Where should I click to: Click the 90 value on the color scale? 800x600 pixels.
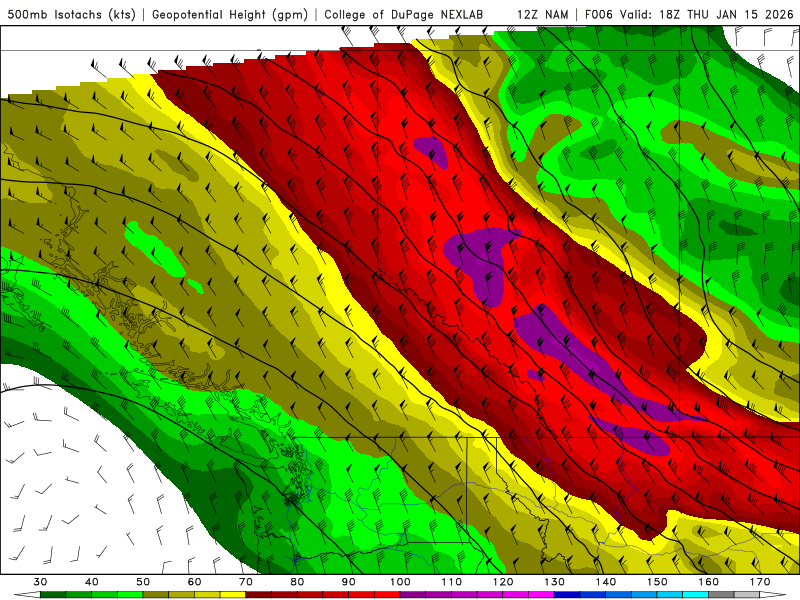348,582
